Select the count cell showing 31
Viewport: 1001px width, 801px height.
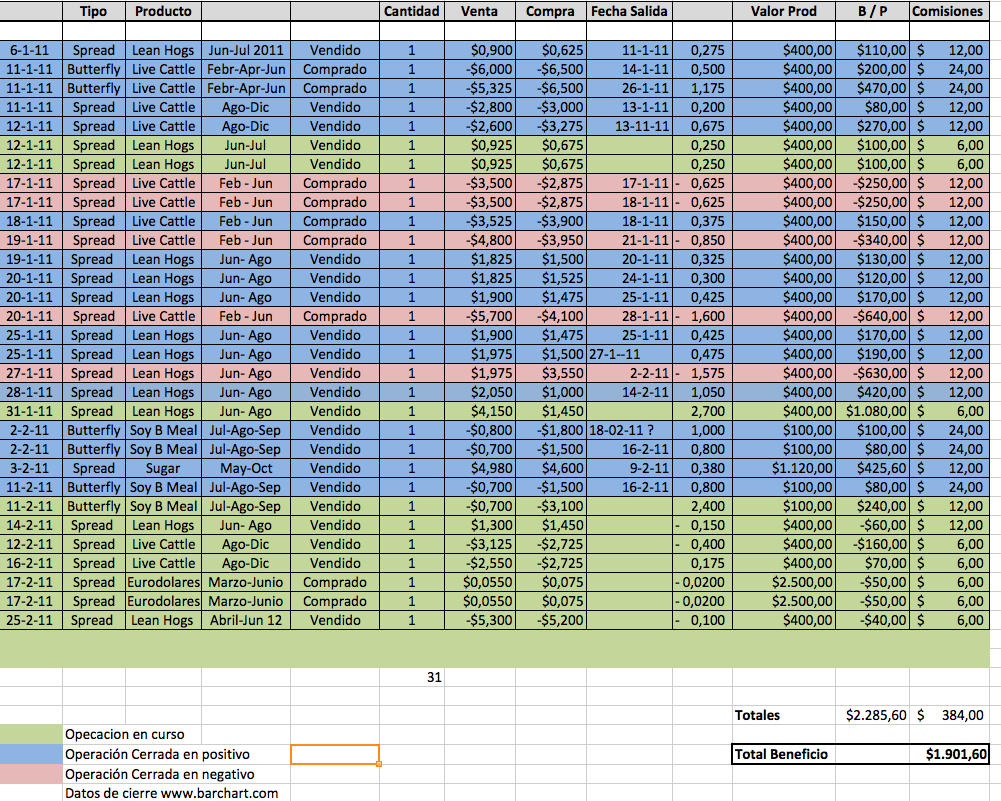pos(412,677)
